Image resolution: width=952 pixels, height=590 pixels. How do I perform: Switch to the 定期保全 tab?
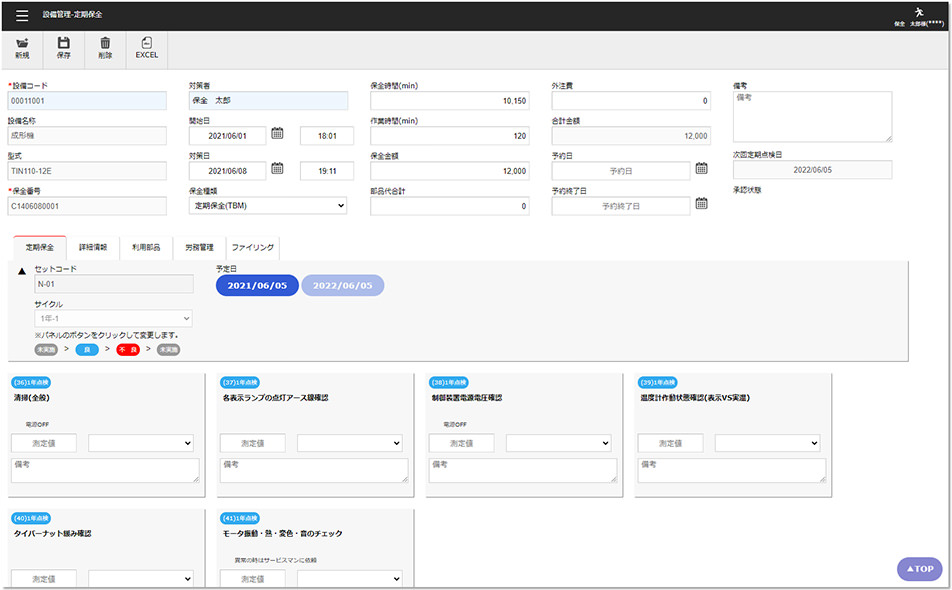pos(40,248)
